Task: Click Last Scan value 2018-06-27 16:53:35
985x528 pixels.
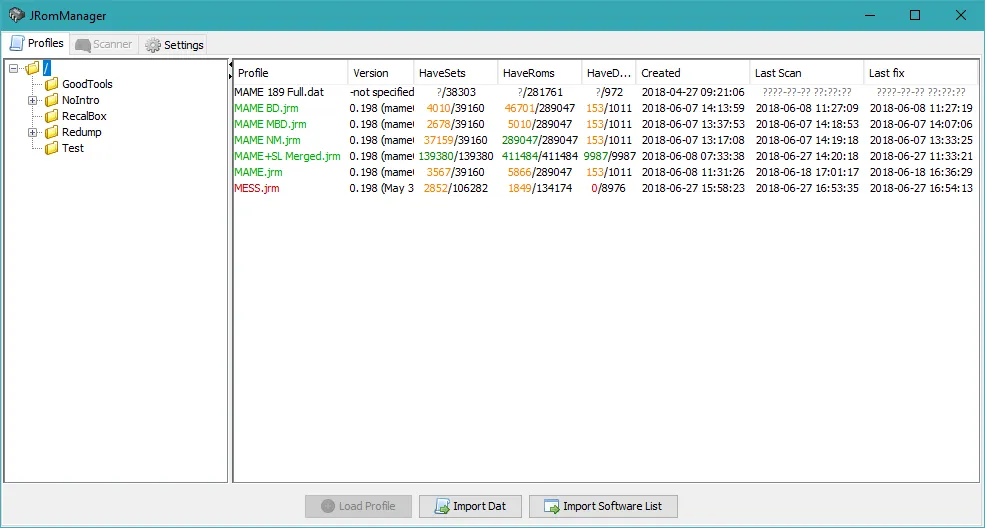Action: click(807, 188)
